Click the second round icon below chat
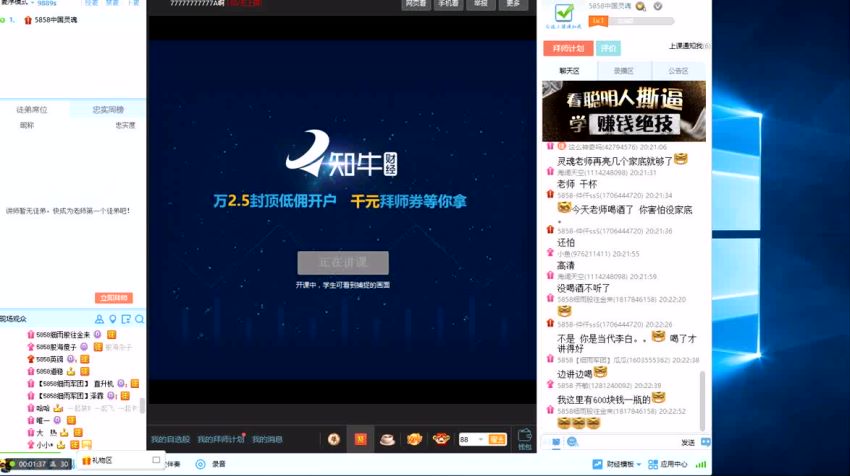850x476 pixels. [x=572, y=442]
